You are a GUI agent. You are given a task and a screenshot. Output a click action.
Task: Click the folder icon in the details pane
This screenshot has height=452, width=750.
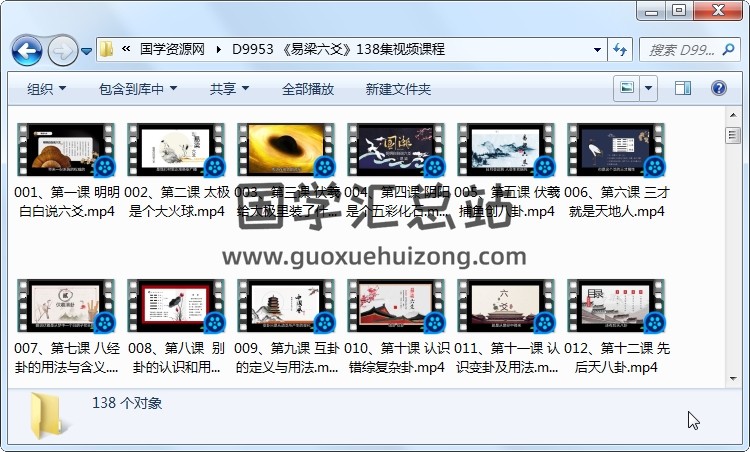click(x=47, y=416)
